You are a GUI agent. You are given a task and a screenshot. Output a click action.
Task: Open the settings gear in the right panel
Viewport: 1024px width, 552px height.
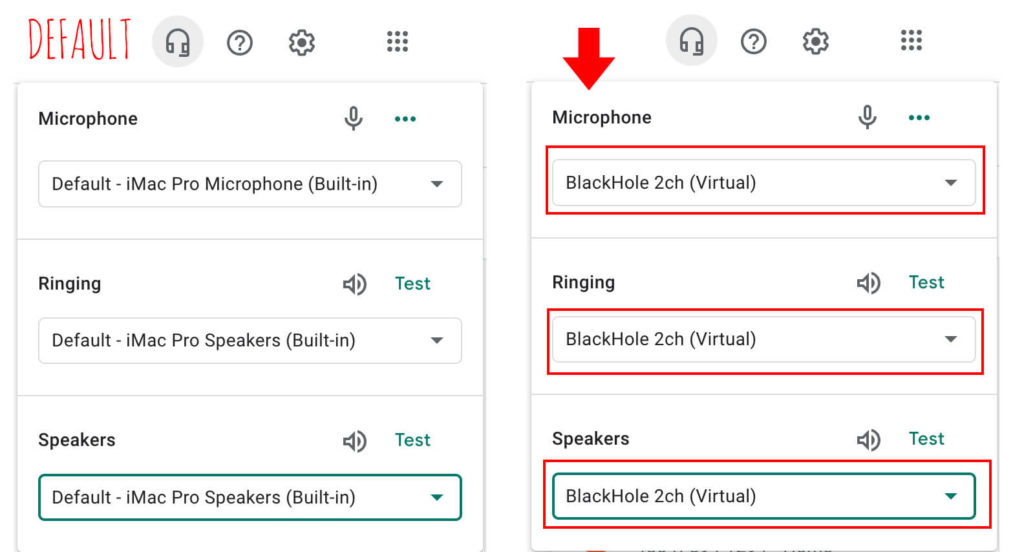pos(816,42)
